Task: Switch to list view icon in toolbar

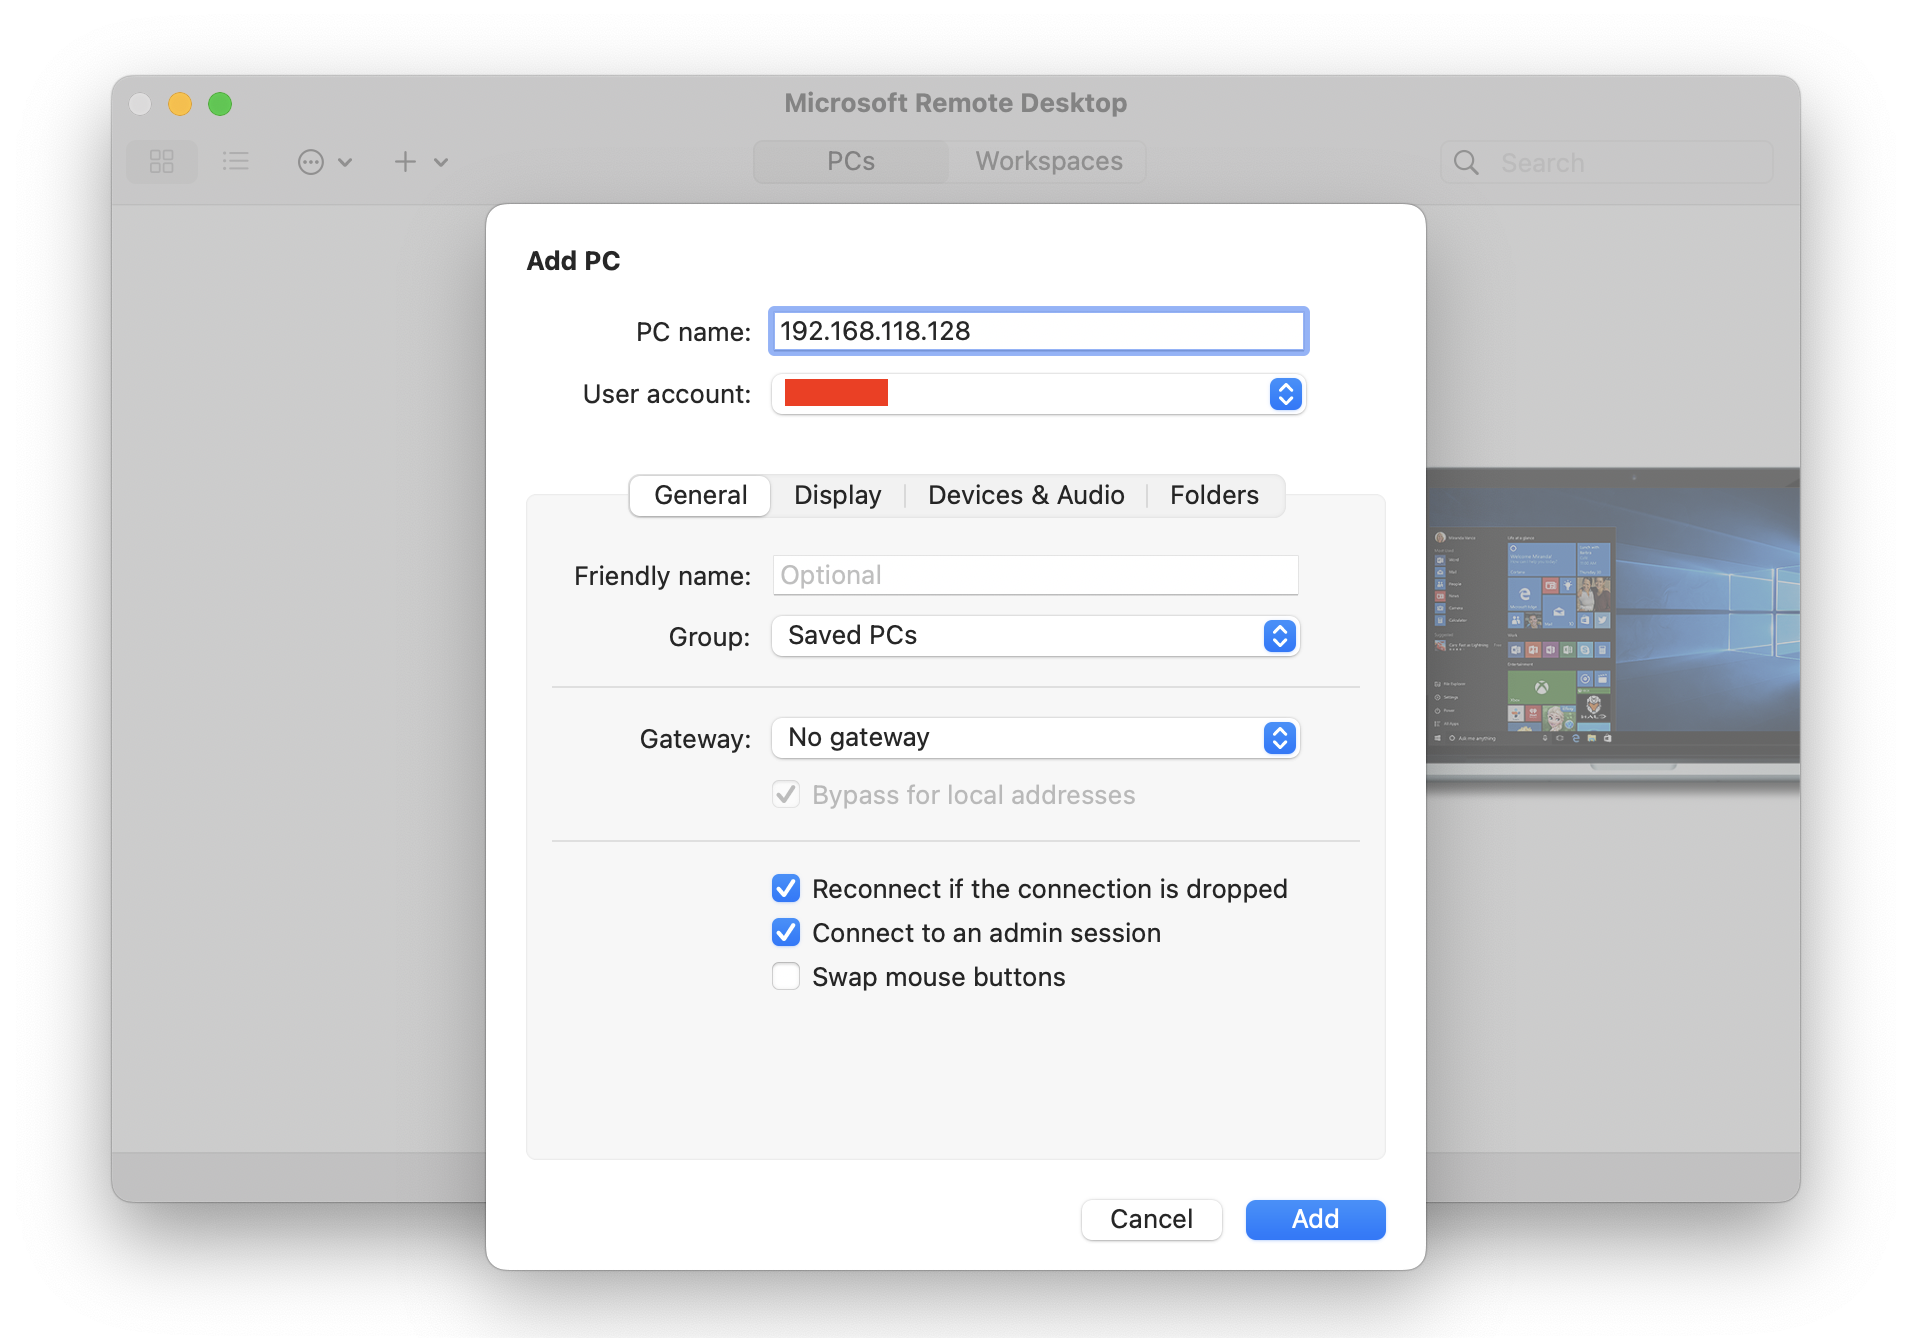Action: [x=236, y=162]
